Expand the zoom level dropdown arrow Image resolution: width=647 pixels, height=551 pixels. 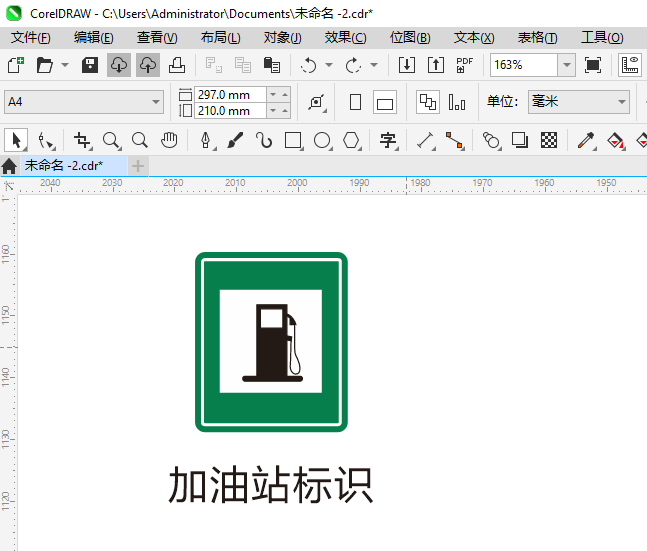567,65
